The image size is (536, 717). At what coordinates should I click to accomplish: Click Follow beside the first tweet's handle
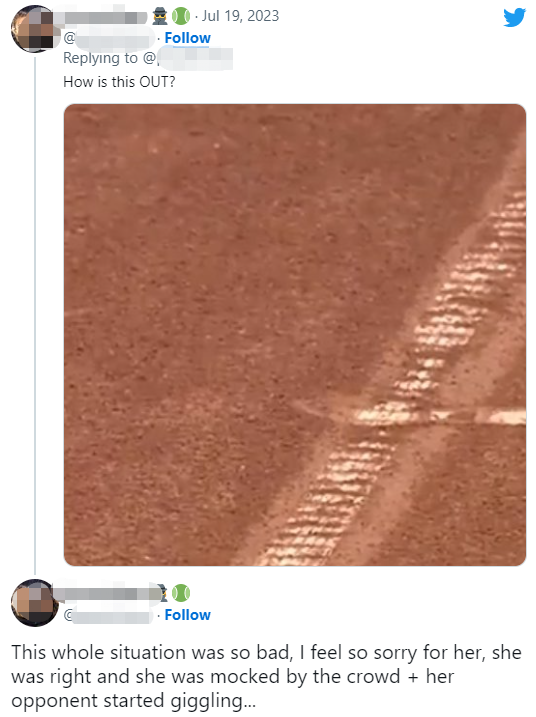(x=188, y=38)
